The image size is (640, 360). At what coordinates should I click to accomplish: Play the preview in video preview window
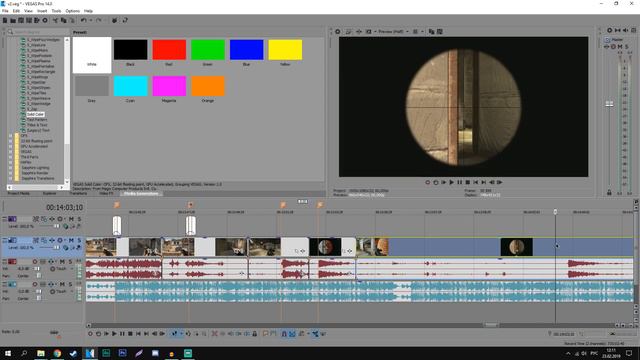point(451,182)
